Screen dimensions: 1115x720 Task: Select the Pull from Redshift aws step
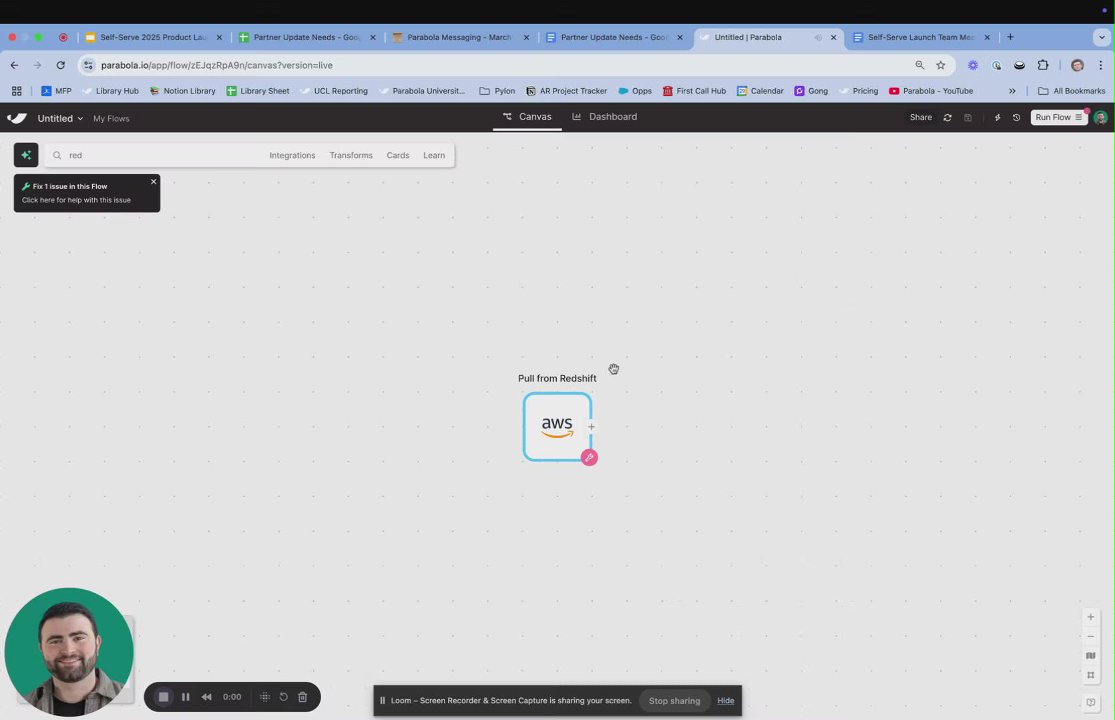pyautogui.click(x=557, y=426)
